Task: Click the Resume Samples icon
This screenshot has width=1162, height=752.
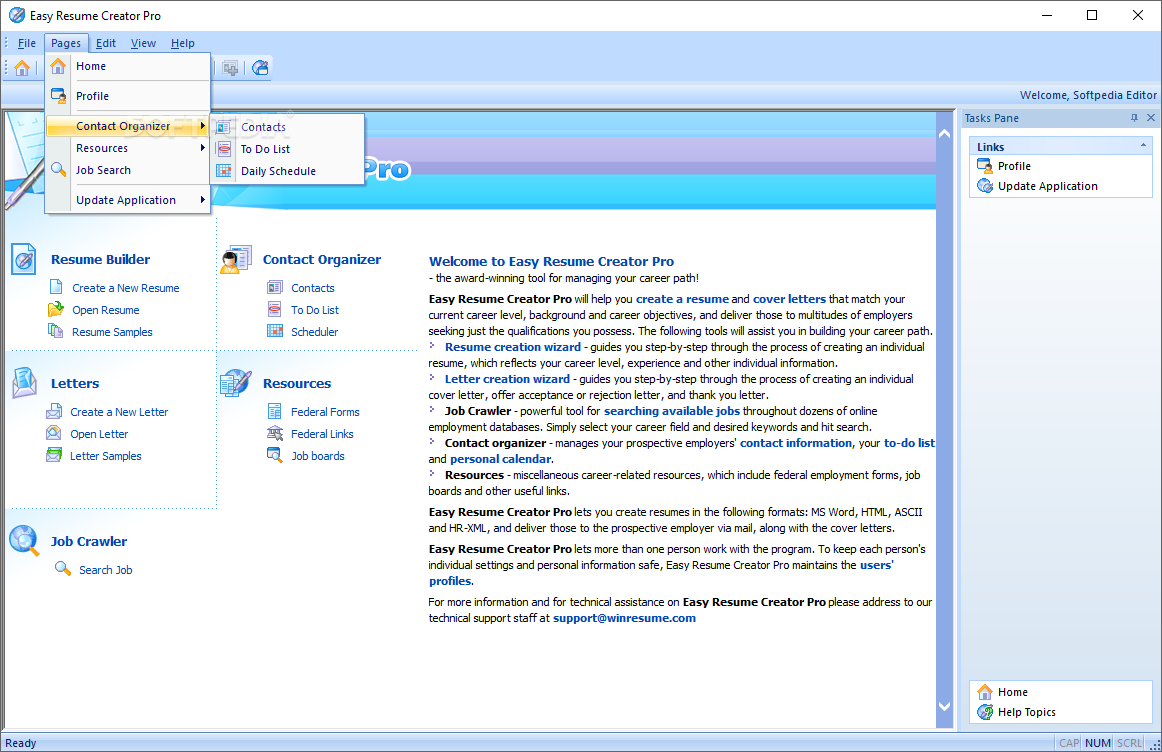Action: tap(56, 330)
